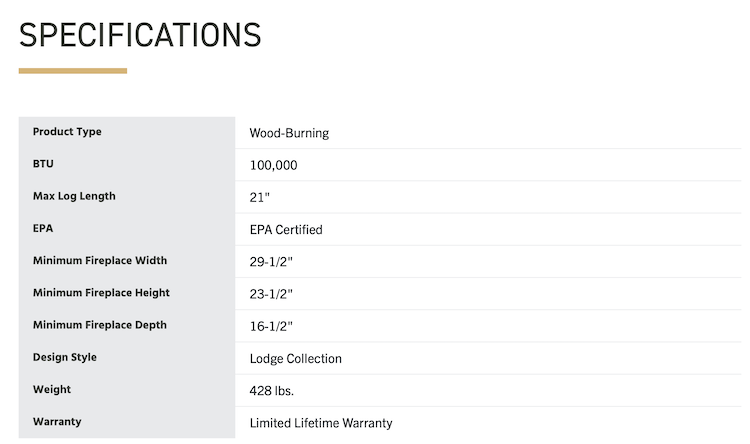750x444 pixels.
Task: Select the Design Style label
Action: pos(65,357)
